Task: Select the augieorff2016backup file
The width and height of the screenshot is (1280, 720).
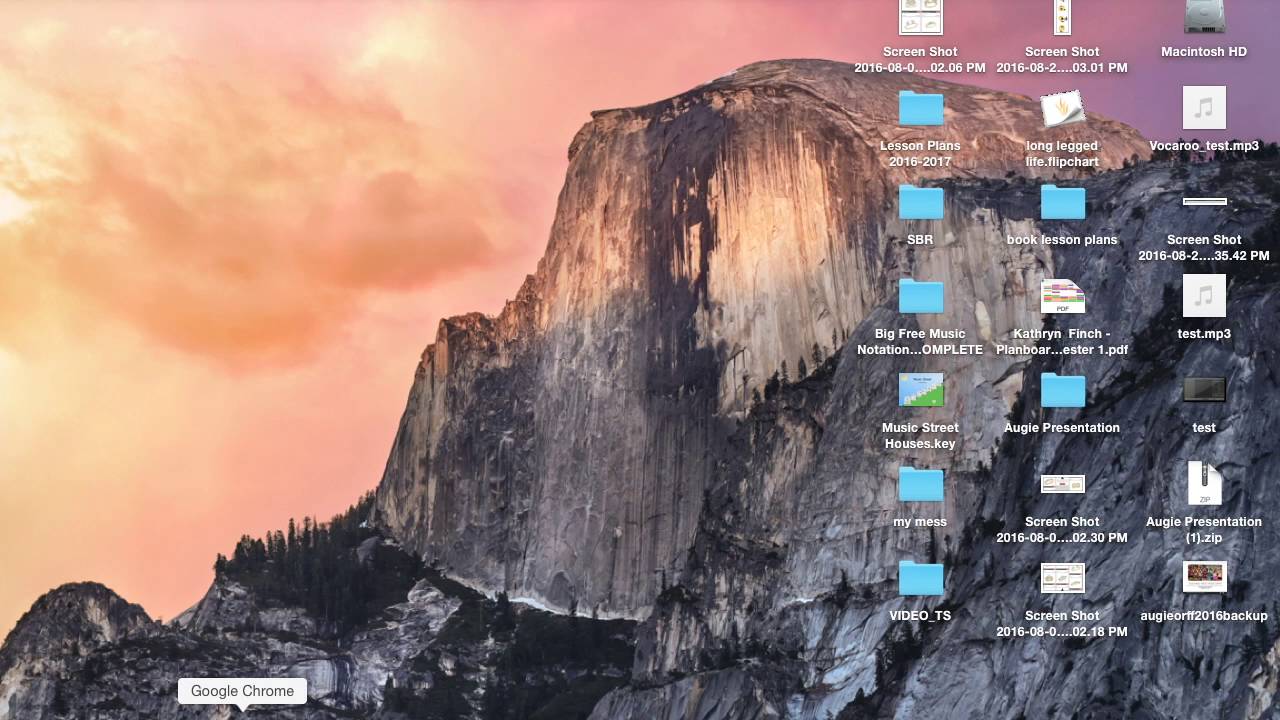Action: click(1204, 577)
